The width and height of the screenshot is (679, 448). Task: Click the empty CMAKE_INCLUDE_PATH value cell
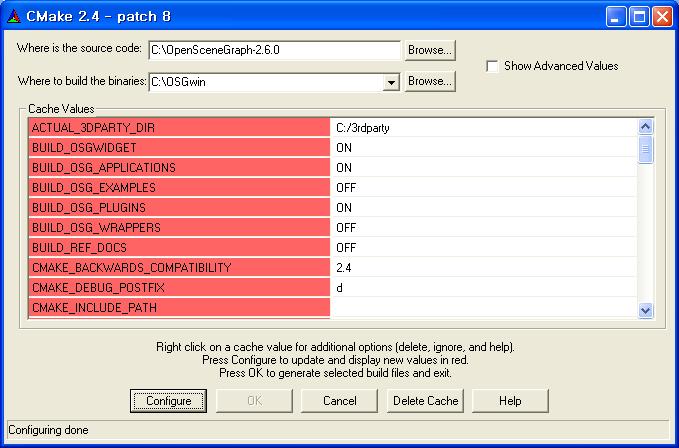484,307
